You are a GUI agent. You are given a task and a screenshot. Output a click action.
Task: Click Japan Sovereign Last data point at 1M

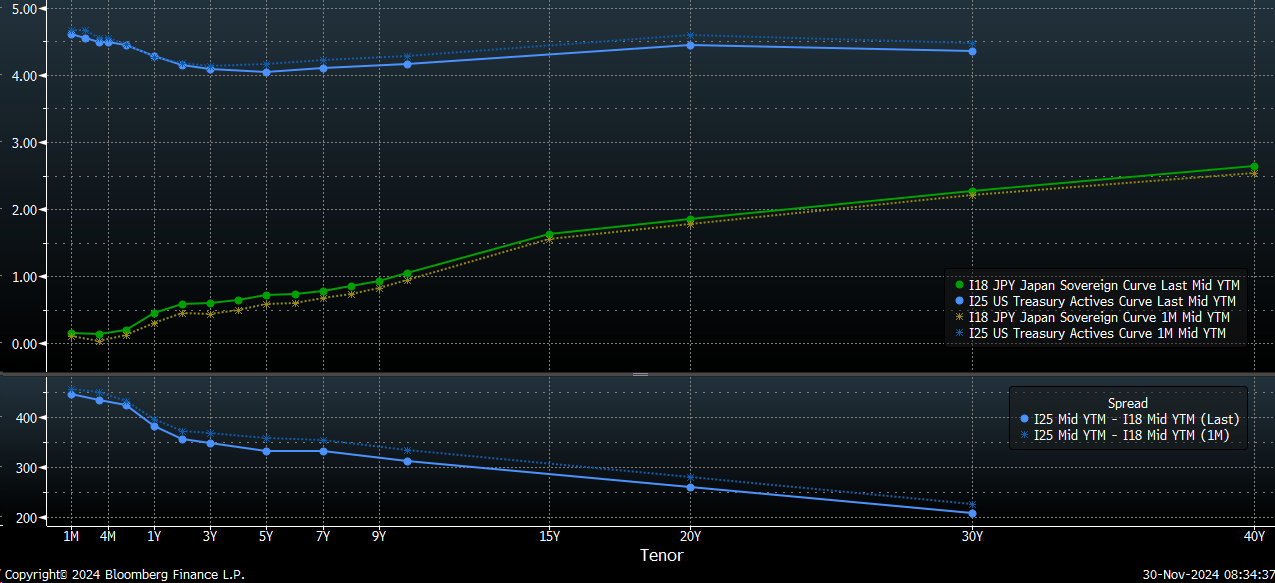tap(71, 334)
